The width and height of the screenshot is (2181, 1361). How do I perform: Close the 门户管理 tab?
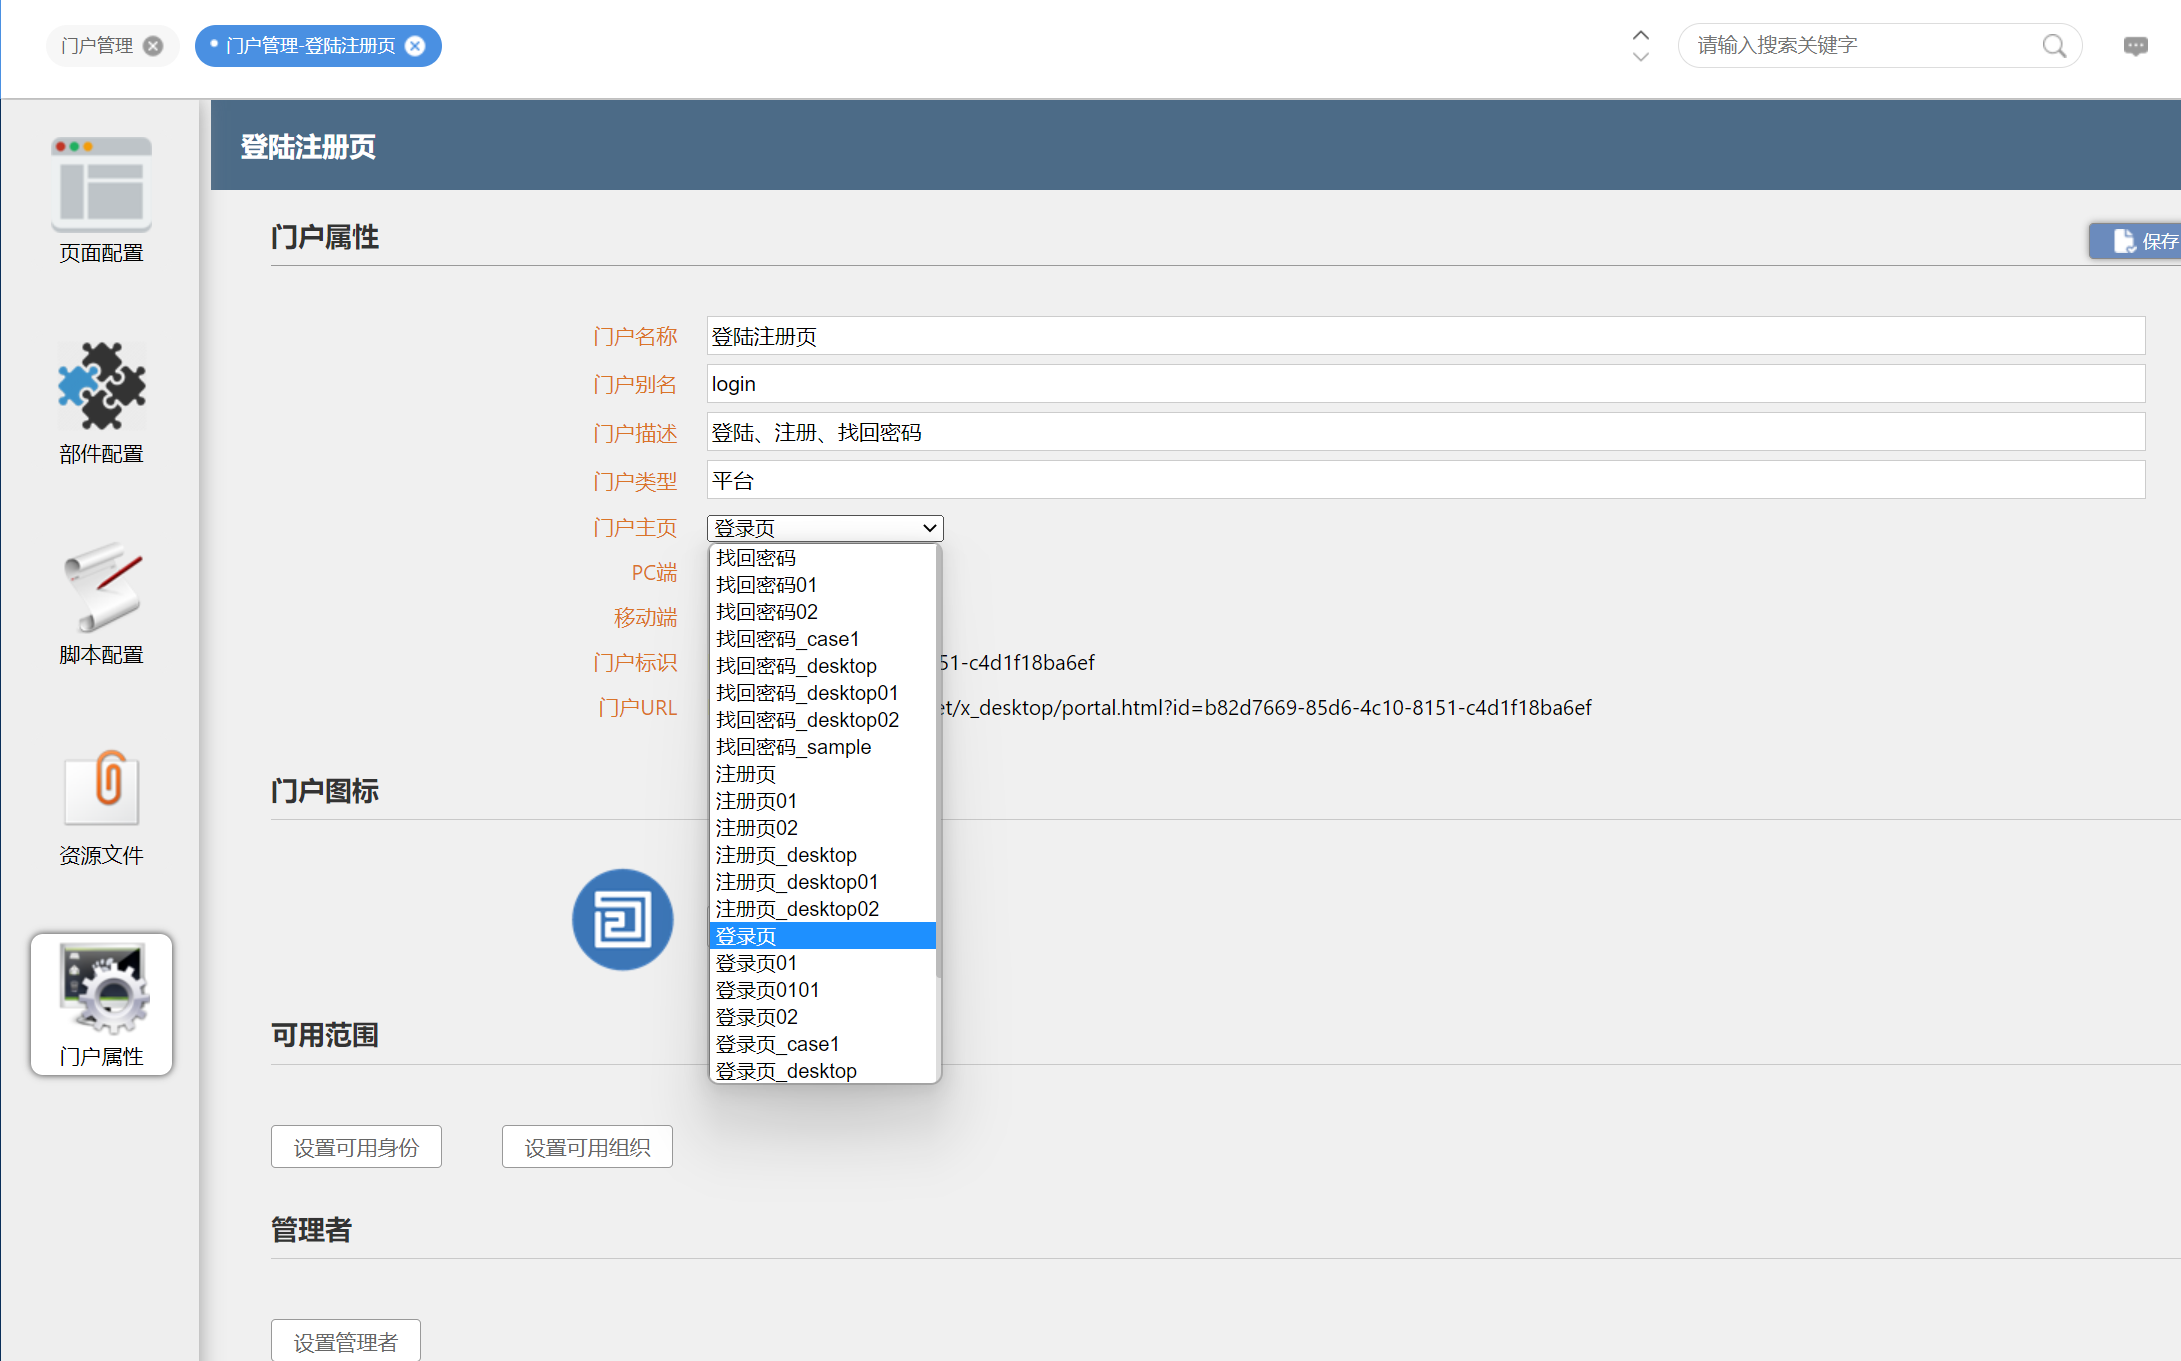(x=153, y=46)
